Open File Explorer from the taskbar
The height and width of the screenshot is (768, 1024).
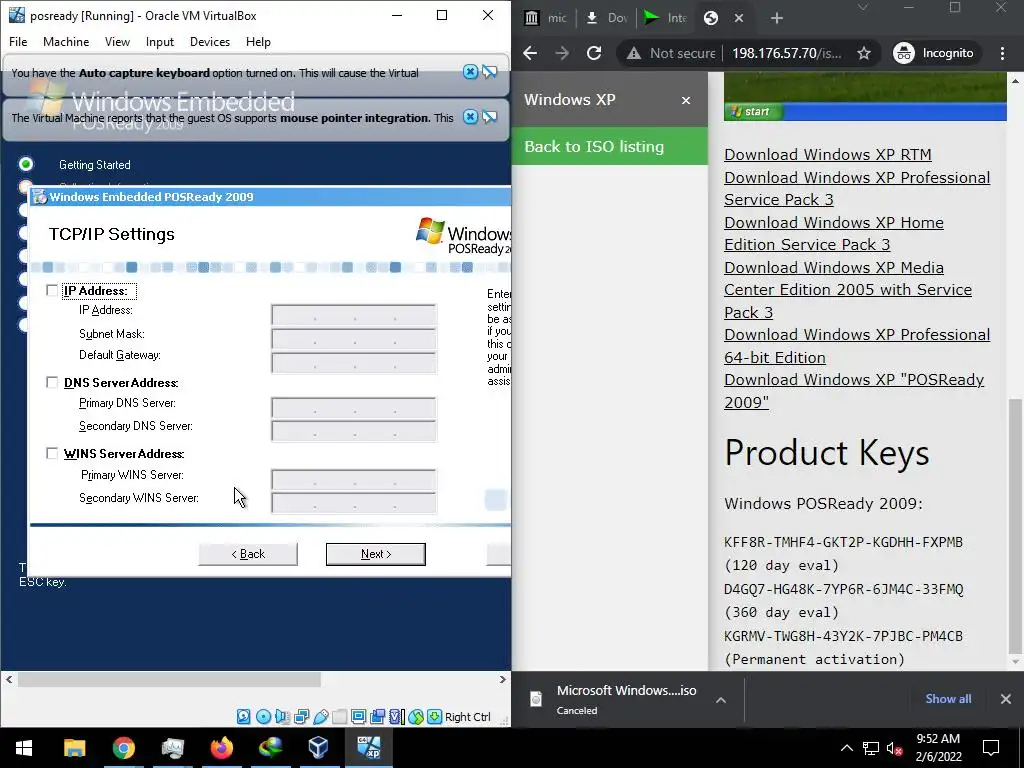(x=74, y=748)
